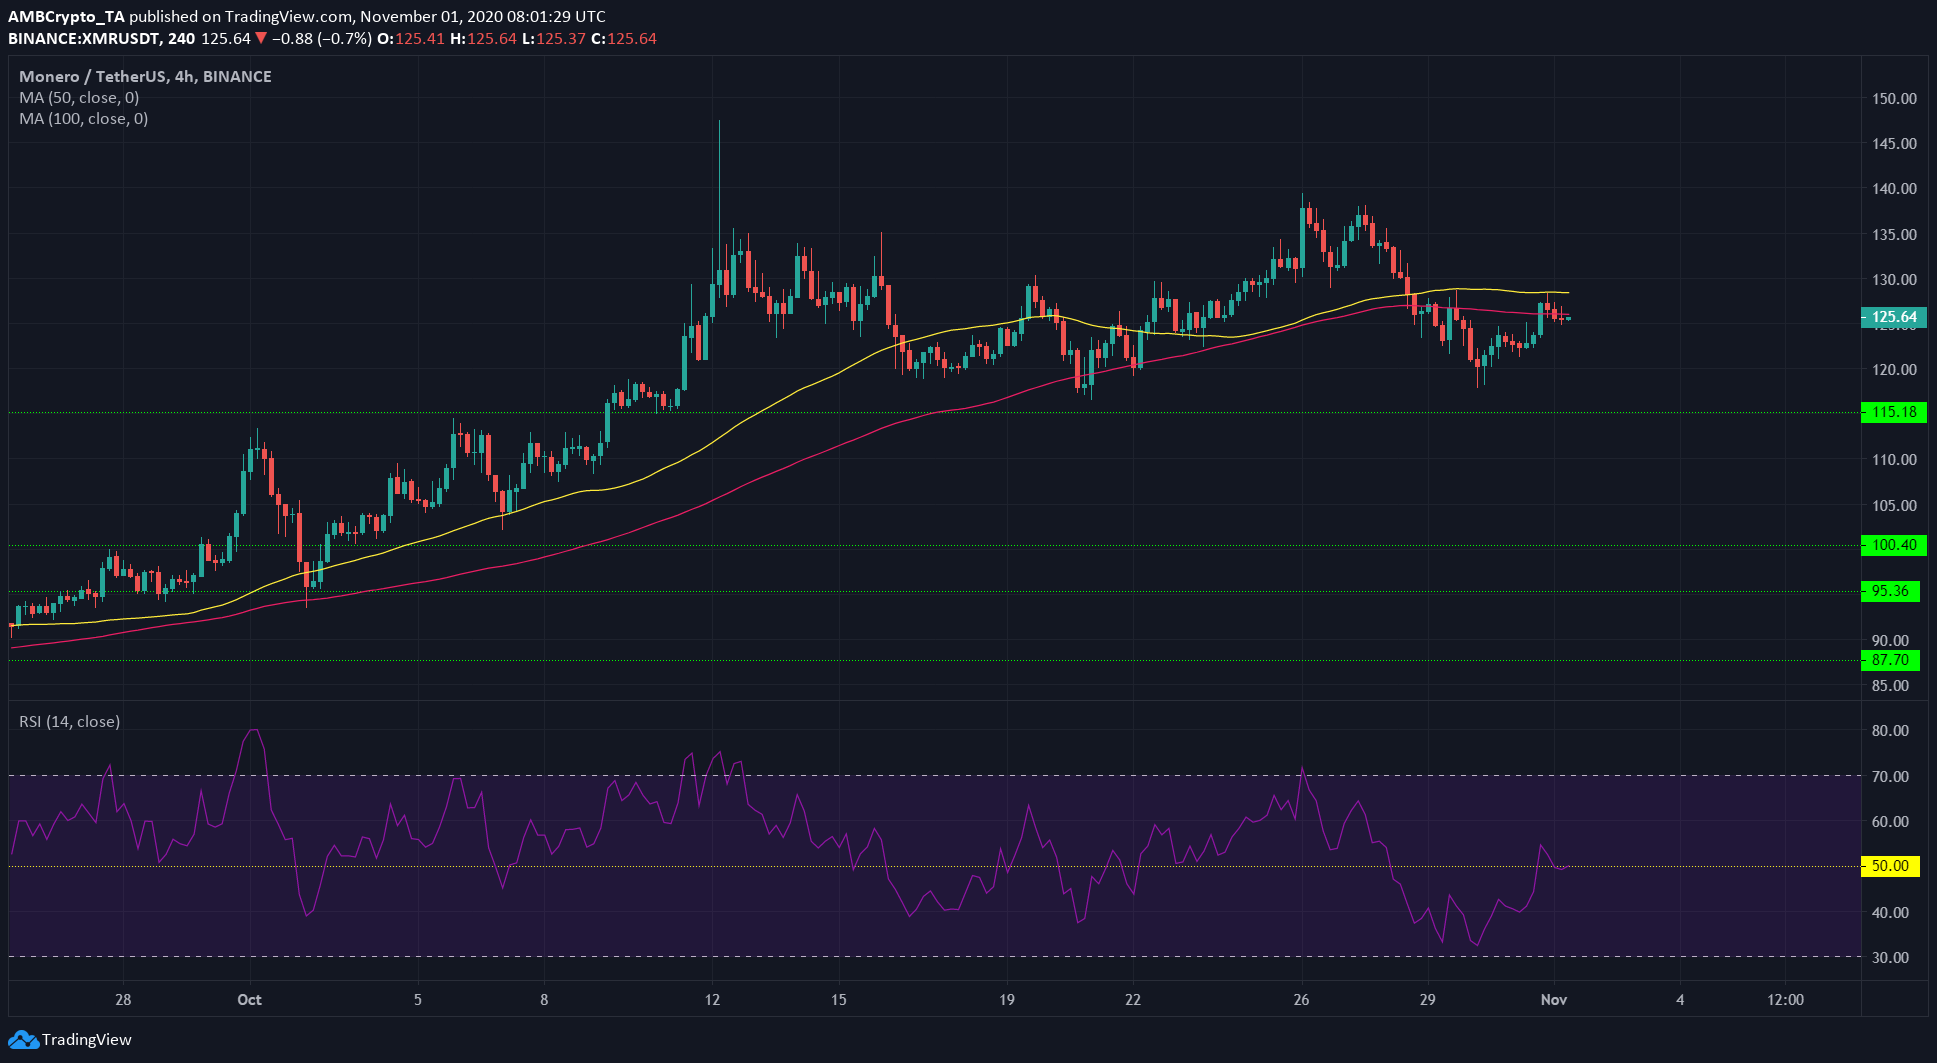This screenshot has width=1937, height=1063.
Task: Select the MA (50, close, 0) indicator label
Action: click(x=79, y=98)
